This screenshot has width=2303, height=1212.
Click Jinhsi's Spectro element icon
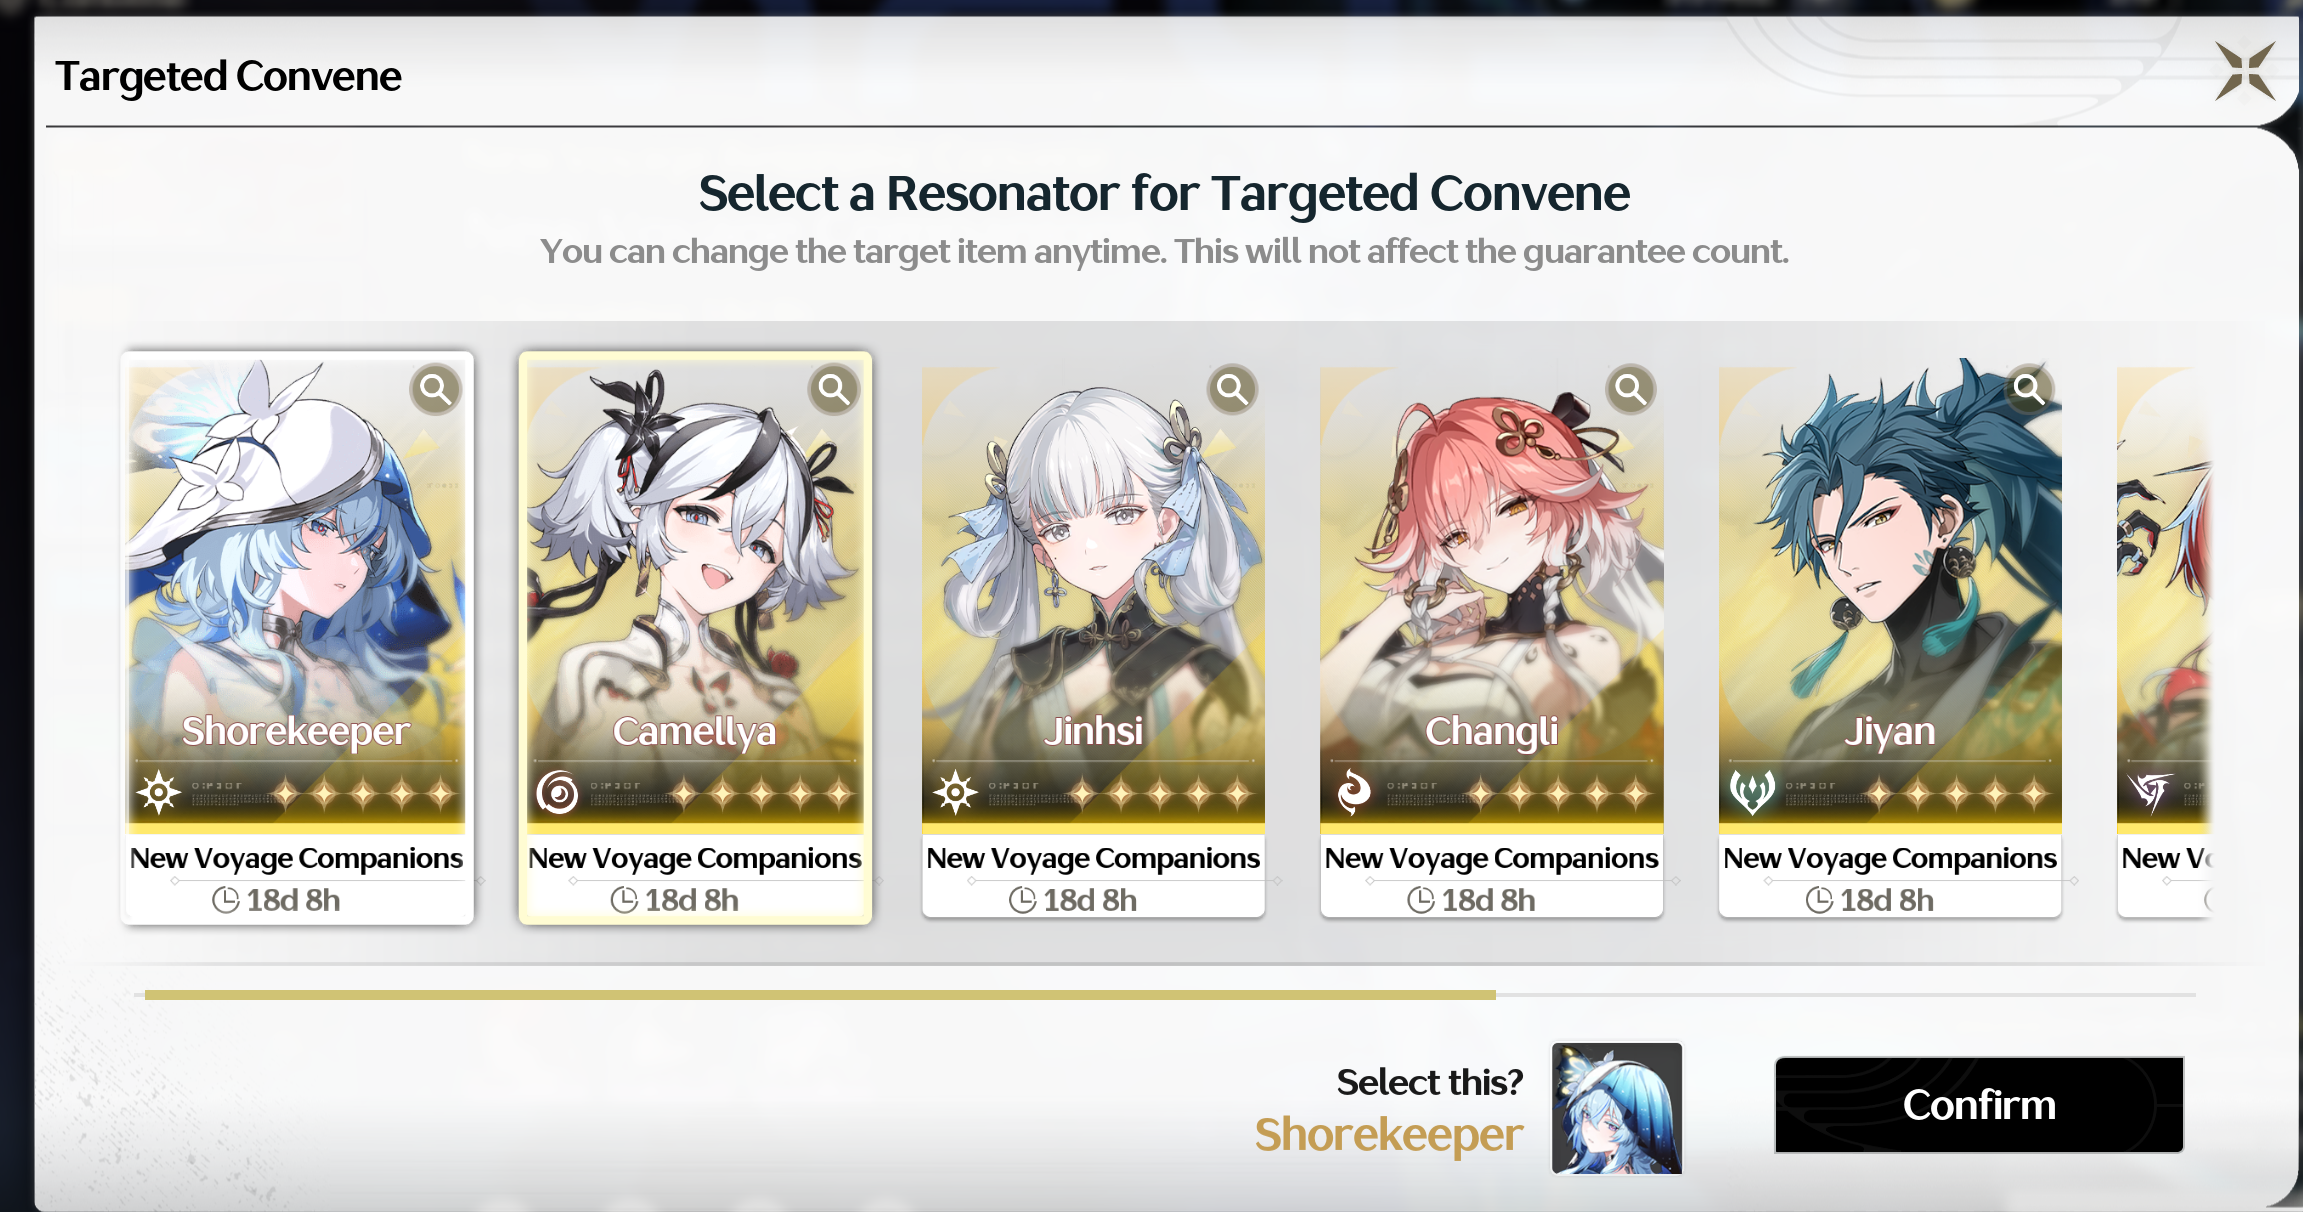click(x=955, y=793)
